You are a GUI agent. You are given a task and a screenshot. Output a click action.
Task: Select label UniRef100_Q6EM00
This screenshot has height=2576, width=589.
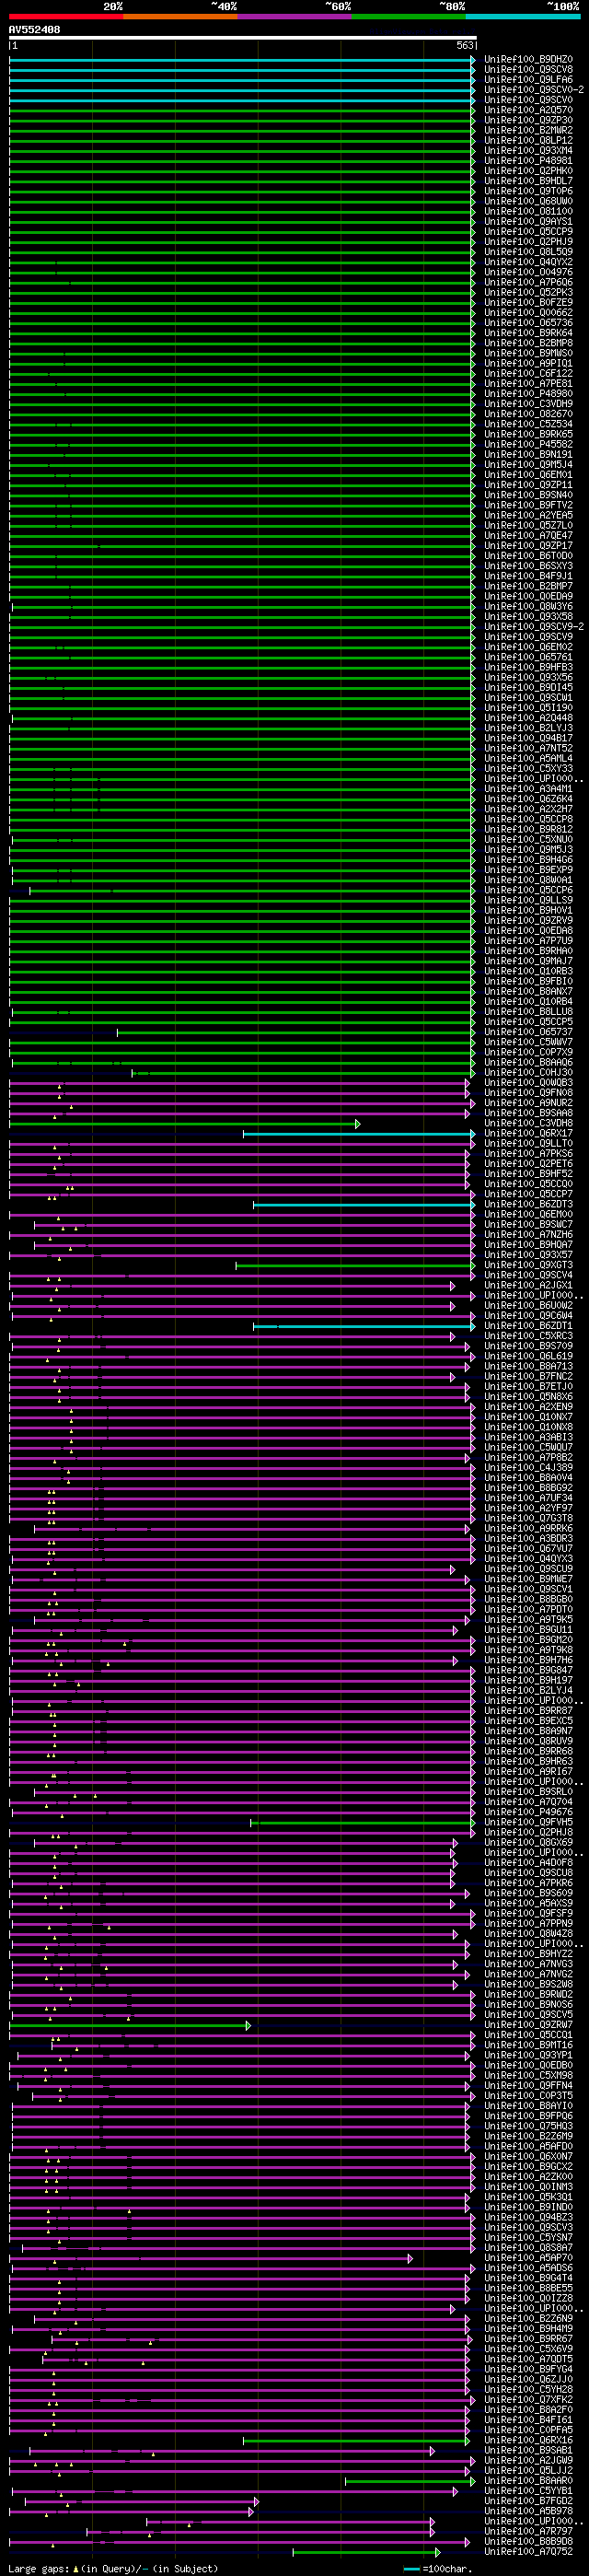(529, 1215)
